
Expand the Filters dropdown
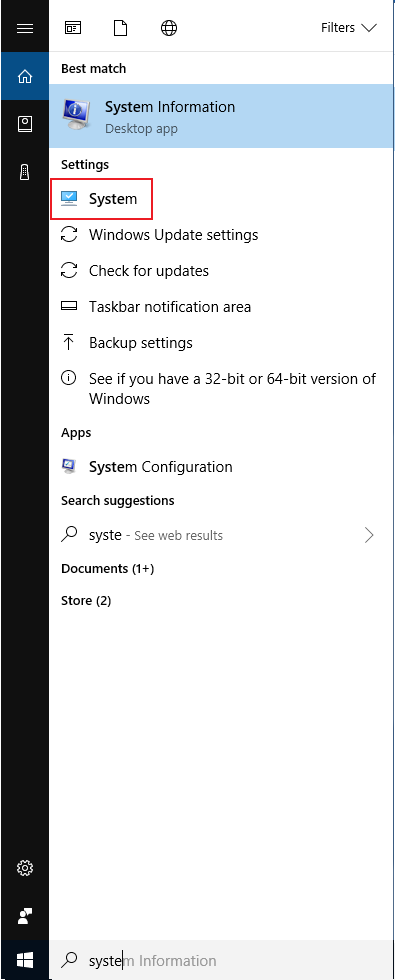349,28
